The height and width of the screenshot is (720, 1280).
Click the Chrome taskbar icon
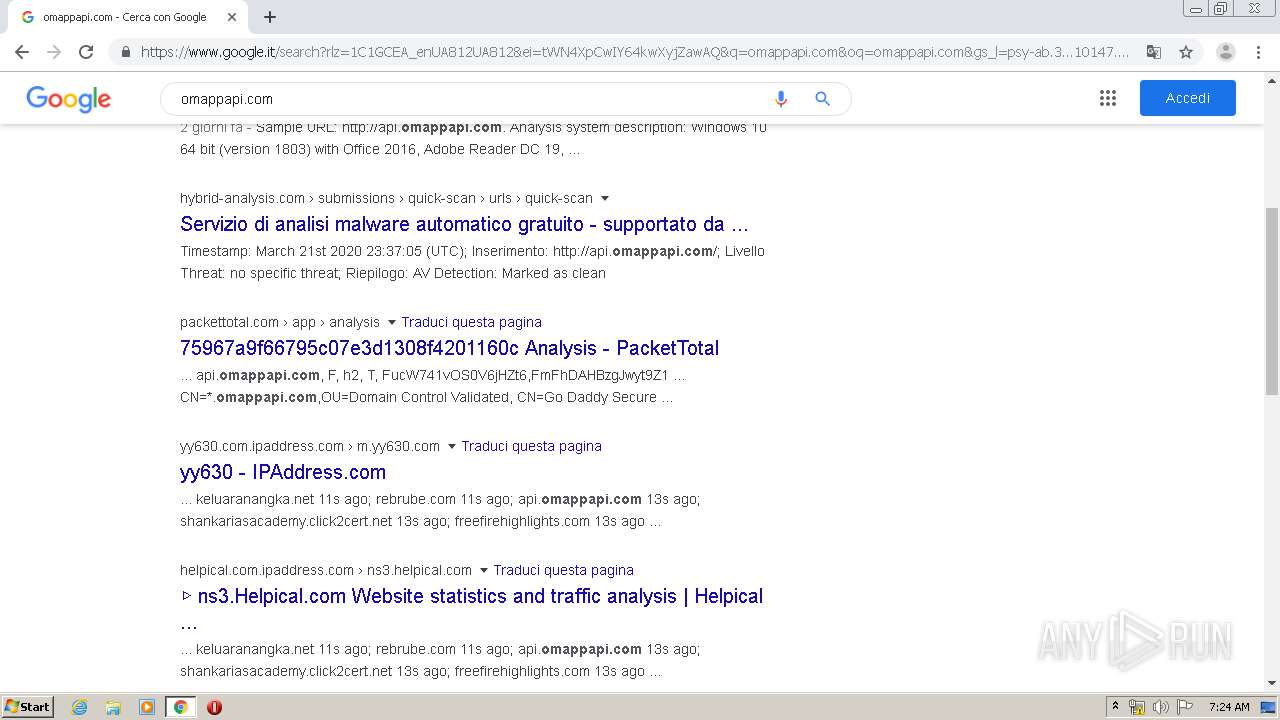click(x=181, y=707)
